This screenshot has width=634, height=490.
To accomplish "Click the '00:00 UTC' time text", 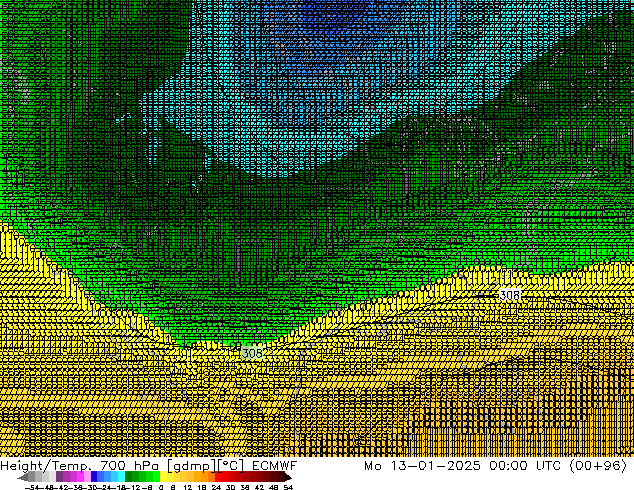I will pos(525,466).
